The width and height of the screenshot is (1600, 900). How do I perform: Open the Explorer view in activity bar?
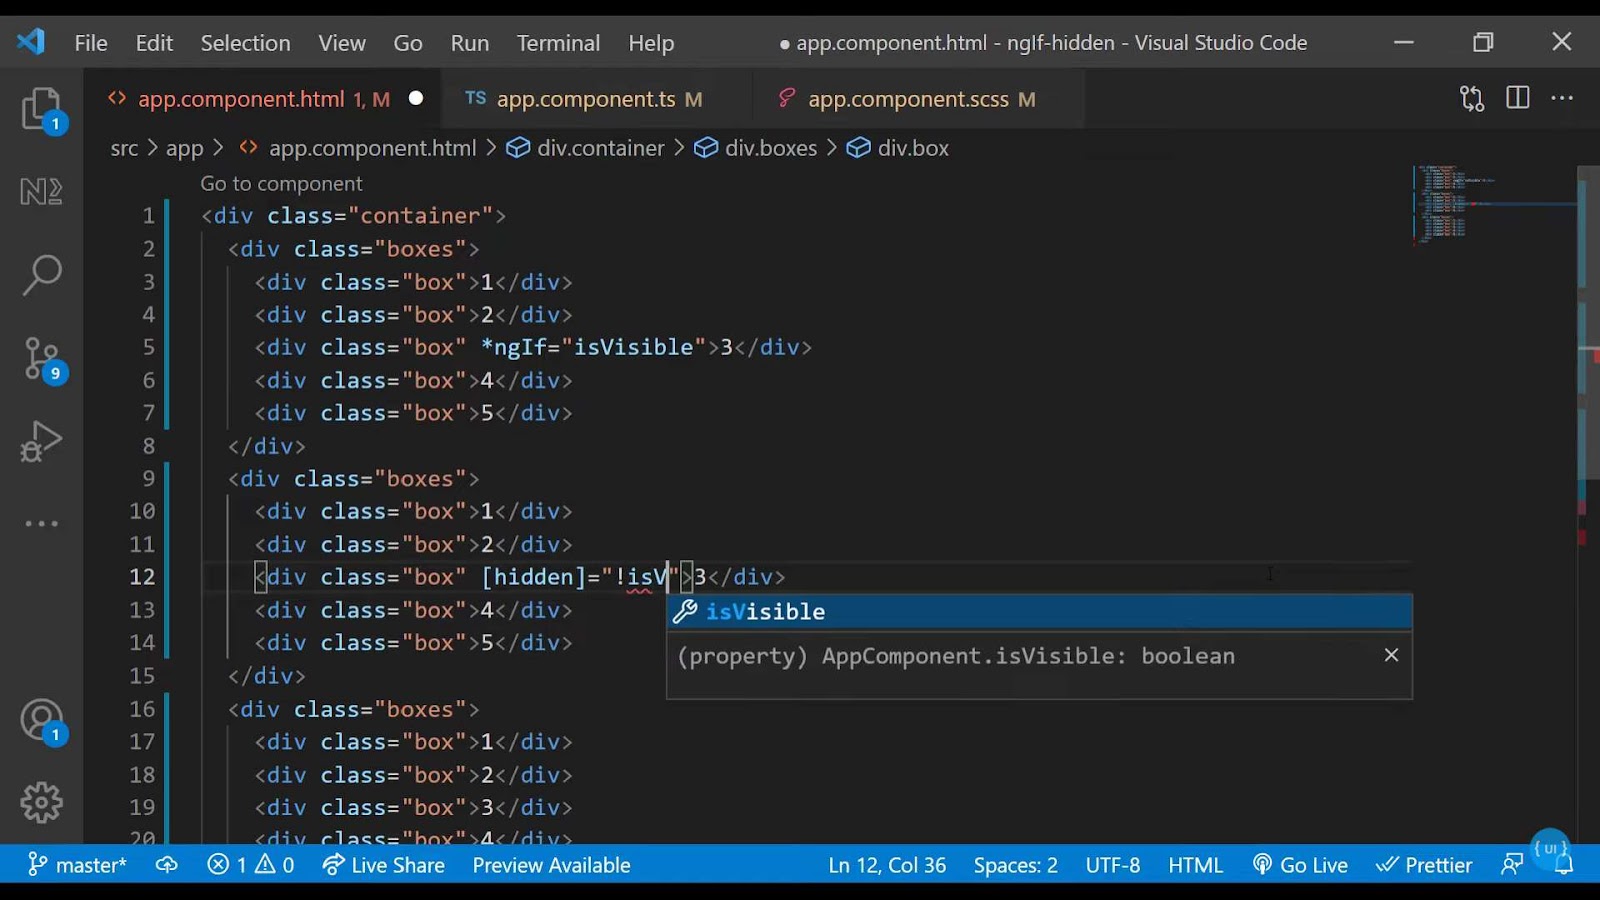(42, 110)
